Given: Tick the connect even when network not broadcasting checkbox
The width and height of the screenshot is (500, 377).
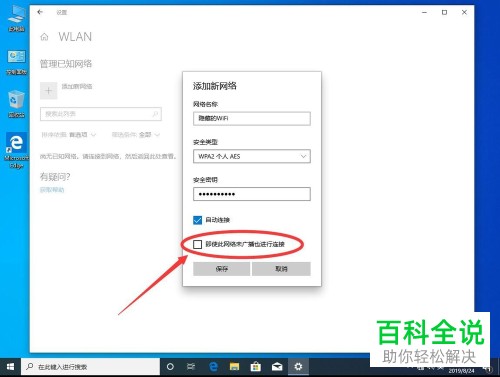Looking at the screenshot, I should point(197,244).
